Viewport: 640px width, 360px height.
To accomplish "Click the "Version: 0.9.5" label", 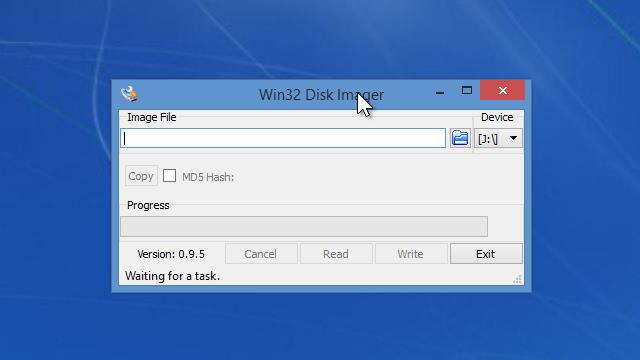I will point(171,254).
